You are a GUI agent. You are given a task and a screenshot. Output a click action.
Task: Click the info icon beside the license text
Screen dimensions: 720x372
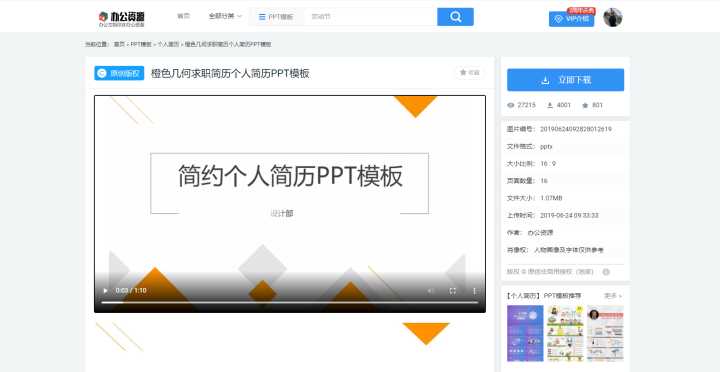606,272
